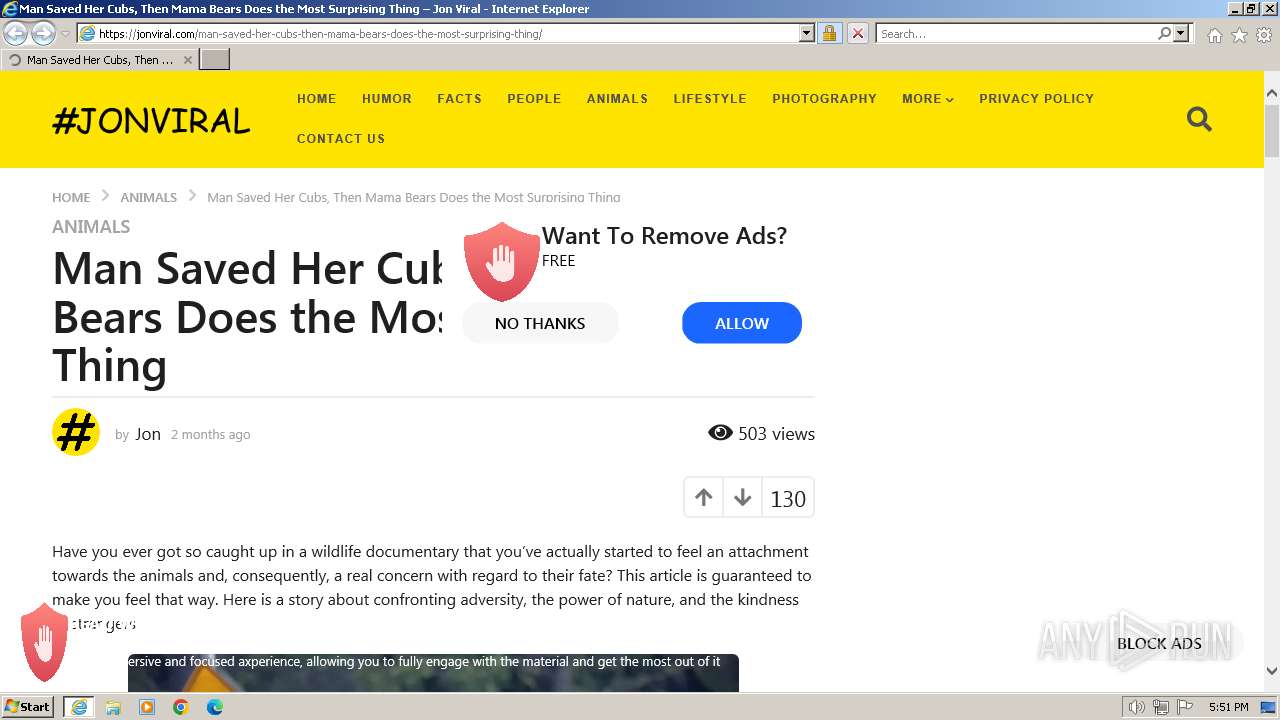This screenshot has height=720, width=1280.
Task: Click the browser Forward arrow button
Action: point(43,34)
